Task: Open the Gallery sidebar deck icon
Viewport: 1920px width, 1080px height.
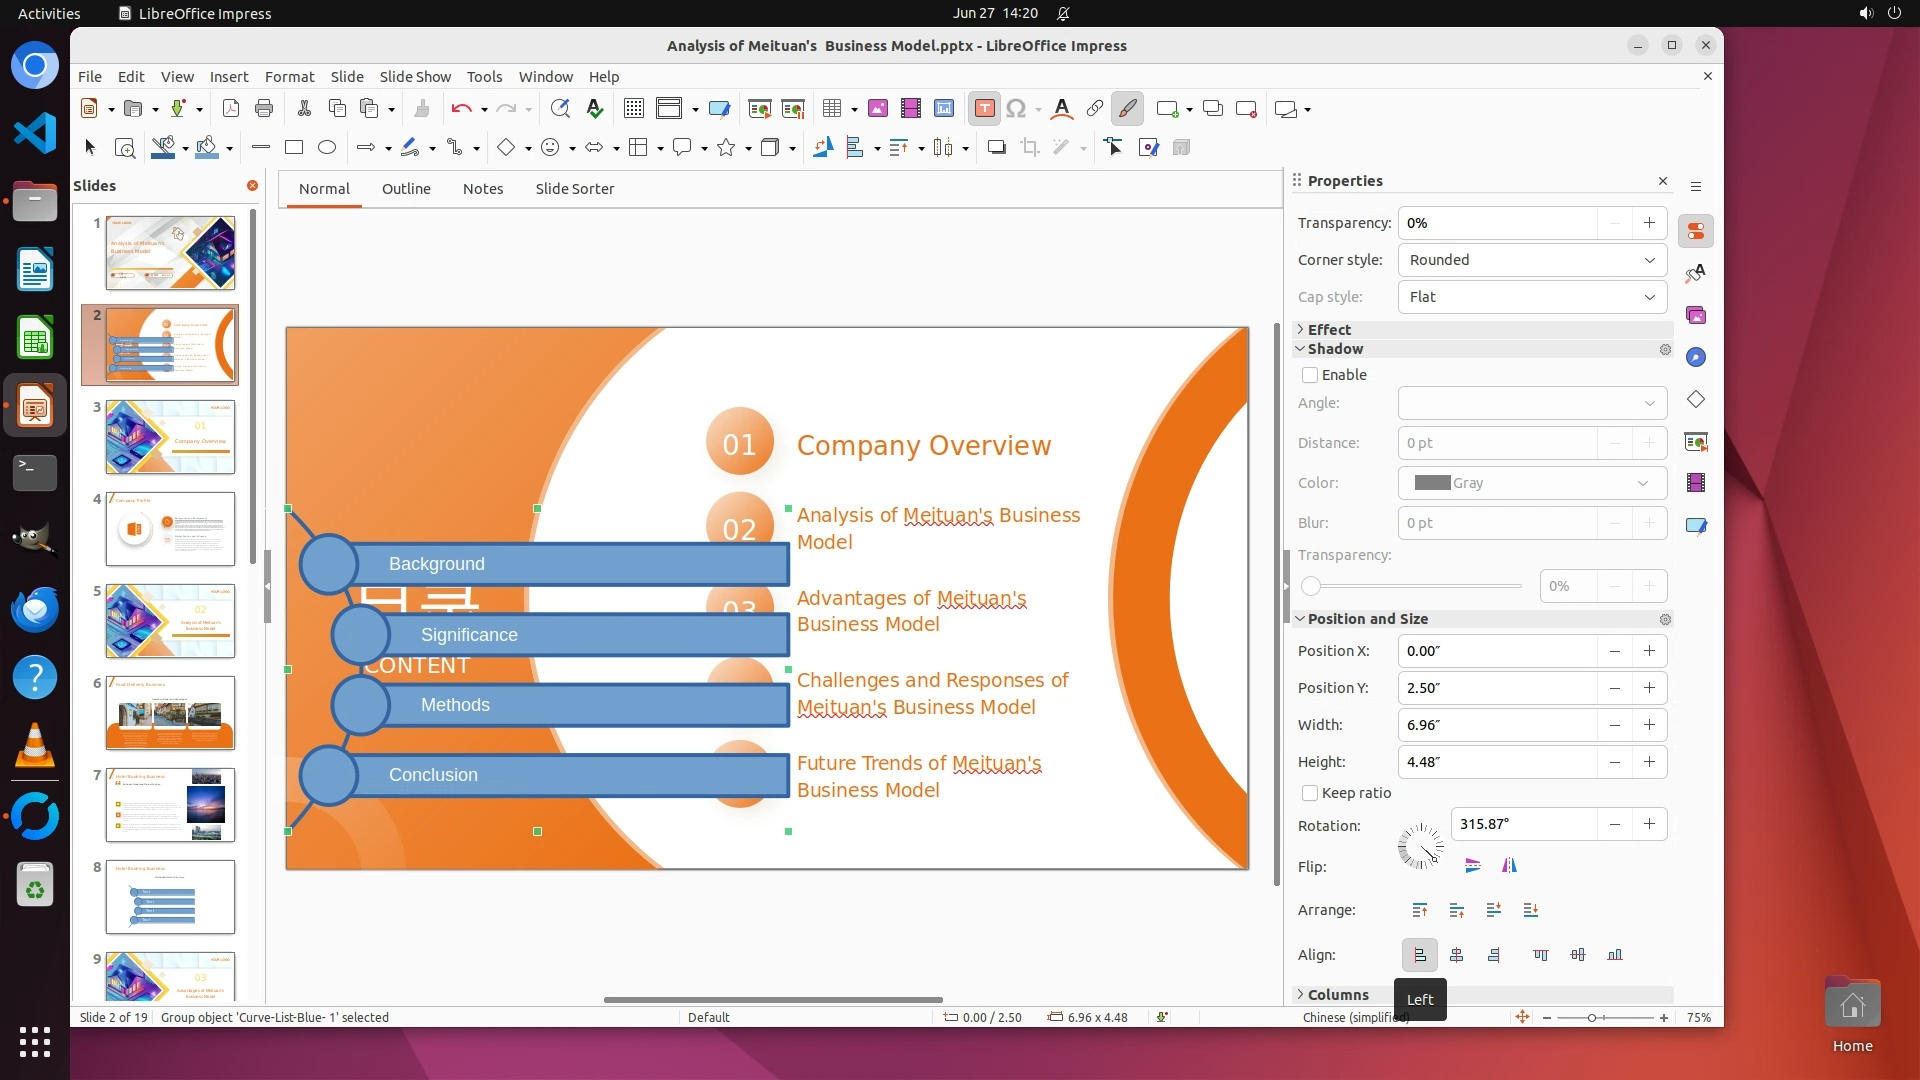Action: (x=1696, y=316)
